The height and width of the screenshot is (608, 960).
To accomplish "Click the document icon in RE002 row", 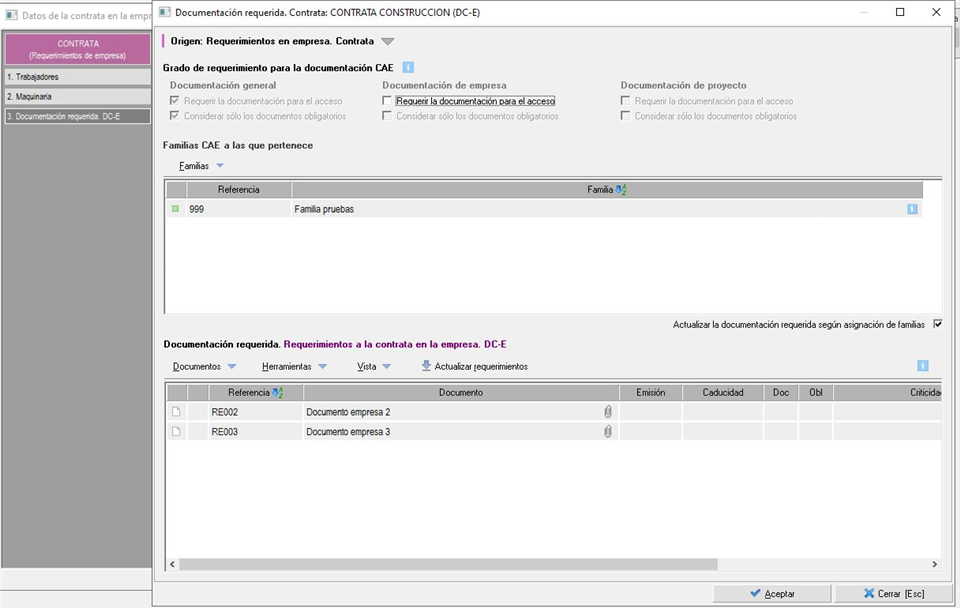I will tap(176, 412).
